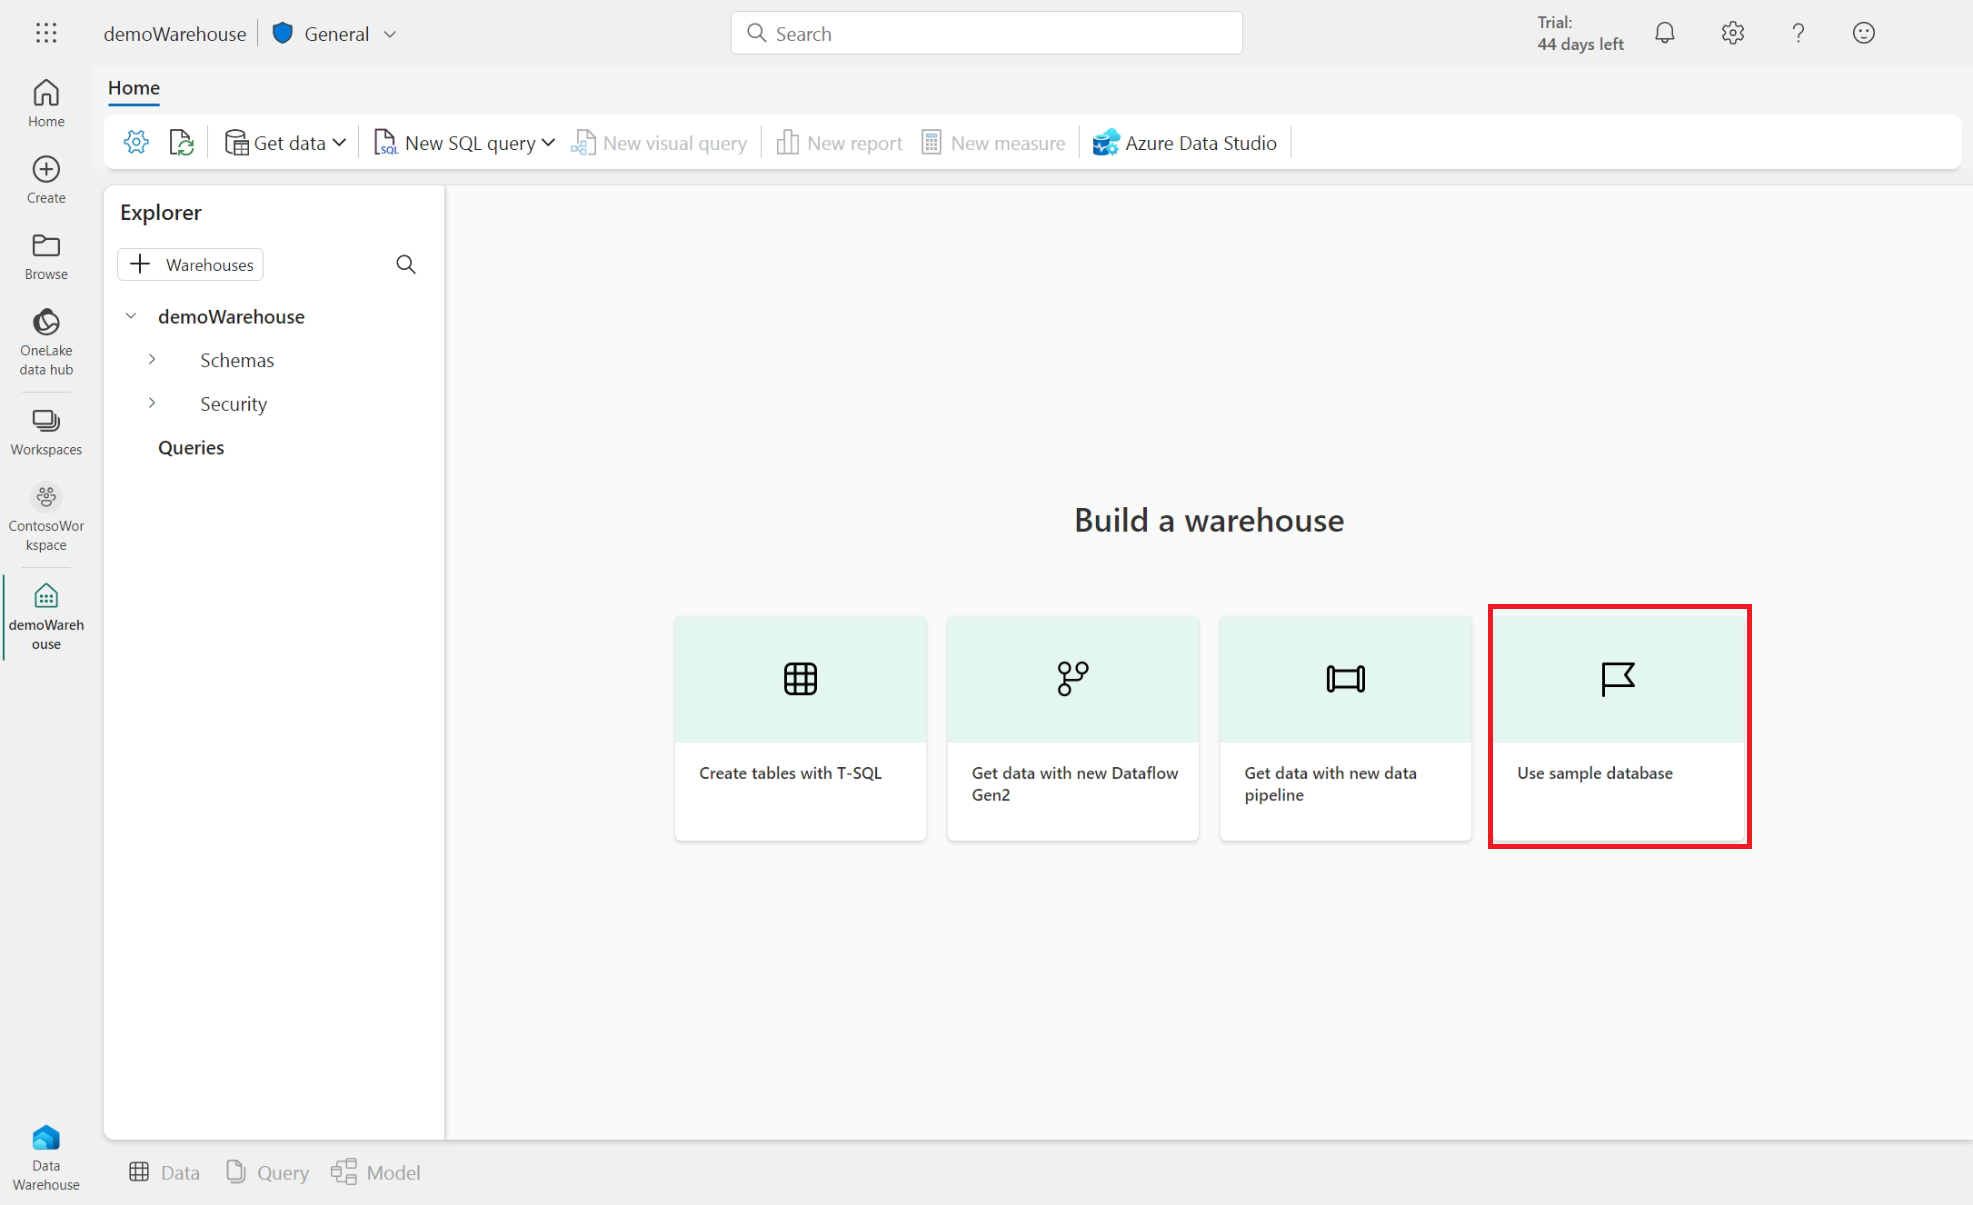Viewport: 1973px width, 1205px height.
Task: Click the top Search box
Action: [987, 34]
